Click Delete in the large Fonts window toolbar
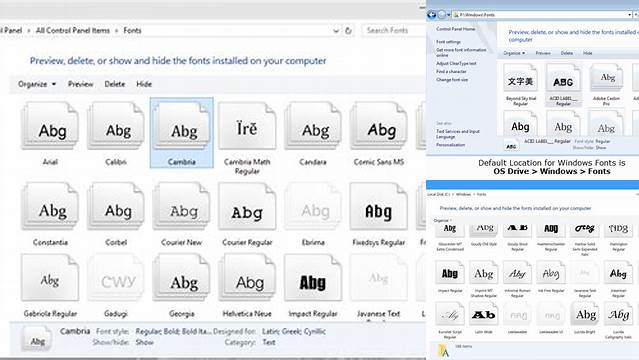639x360 pixels. point(115,84)
